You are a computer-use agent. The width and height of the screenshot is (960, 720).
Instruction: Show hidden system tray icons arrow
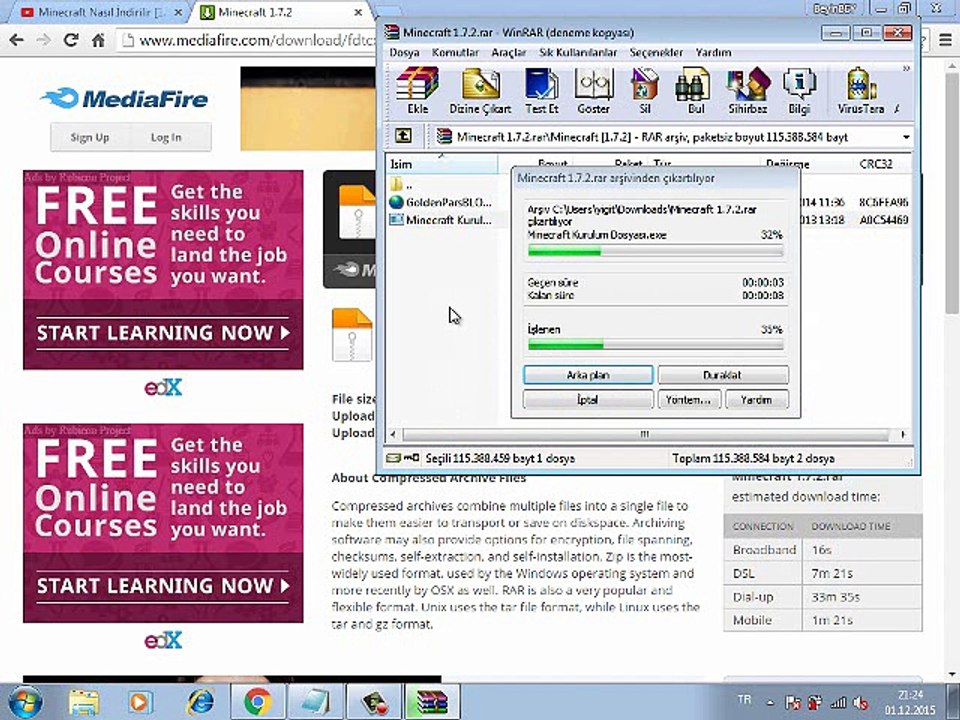point(770,703)
